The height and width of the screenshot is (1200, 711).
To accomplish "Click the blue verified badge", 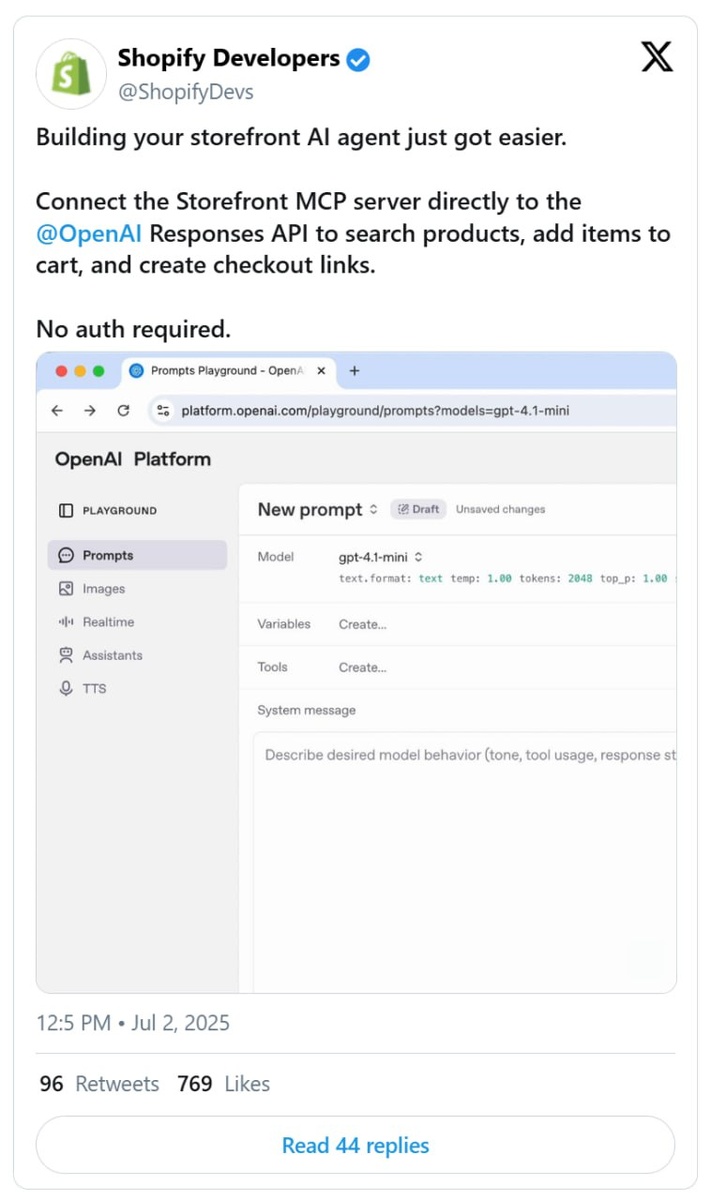I will coord(359,60).
